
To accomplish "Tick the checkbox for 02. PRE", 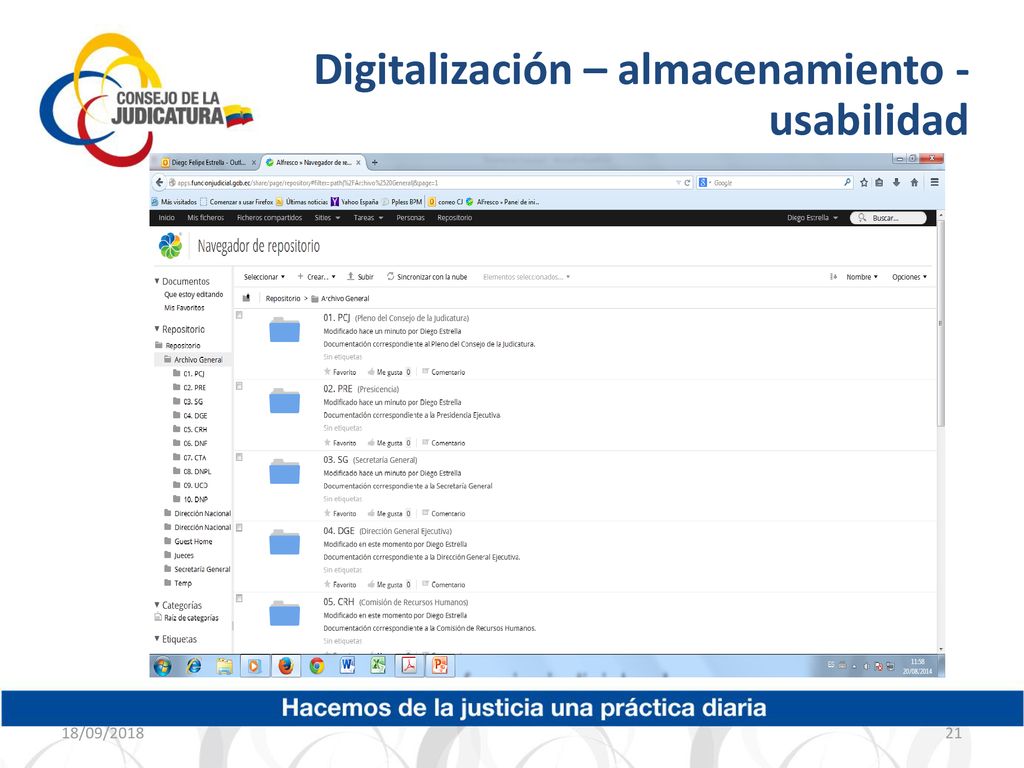I will pos(240,387).
